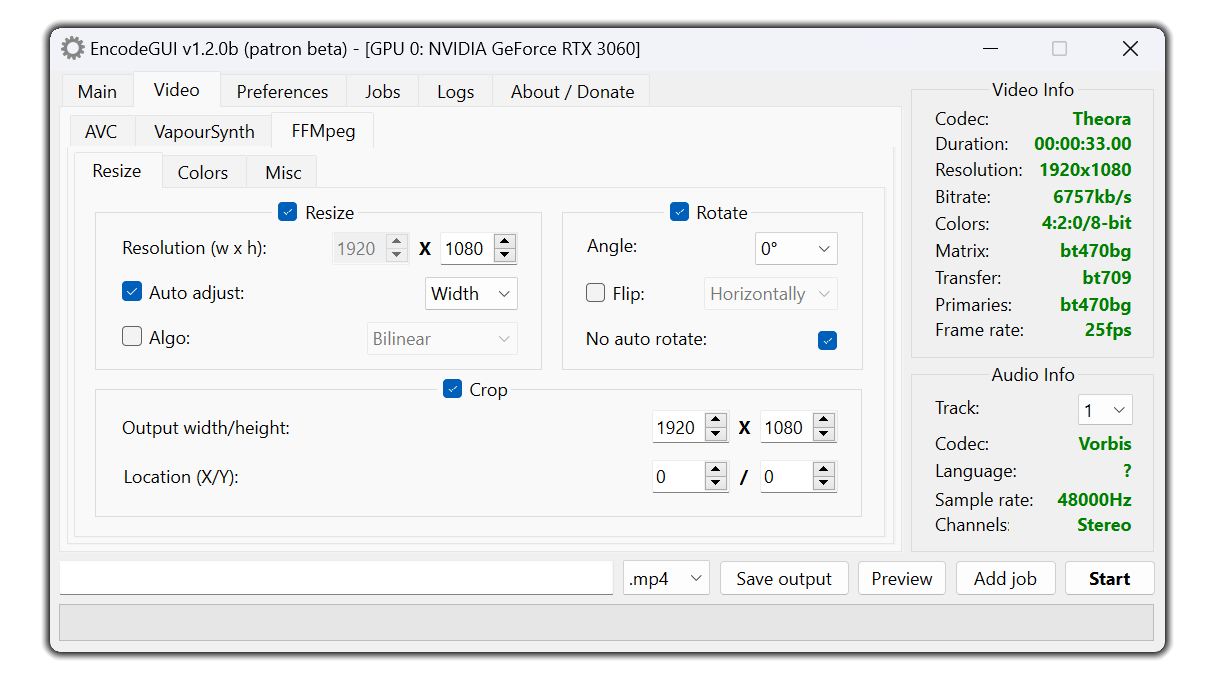Enable the Algo checkbox
This screenshot has height=680, width=1215.
tap(132, 337)
